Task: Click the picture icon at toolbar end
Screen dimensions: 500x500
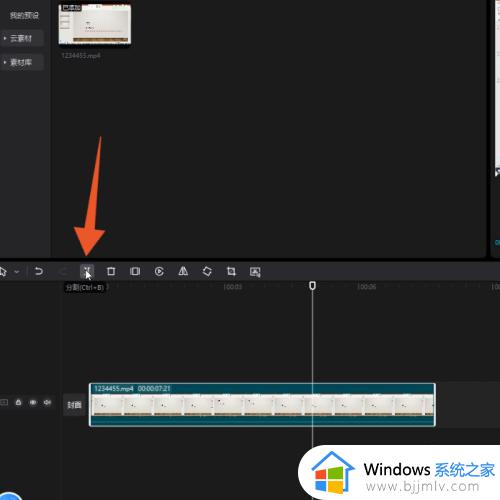Action: tap(255, 272)
